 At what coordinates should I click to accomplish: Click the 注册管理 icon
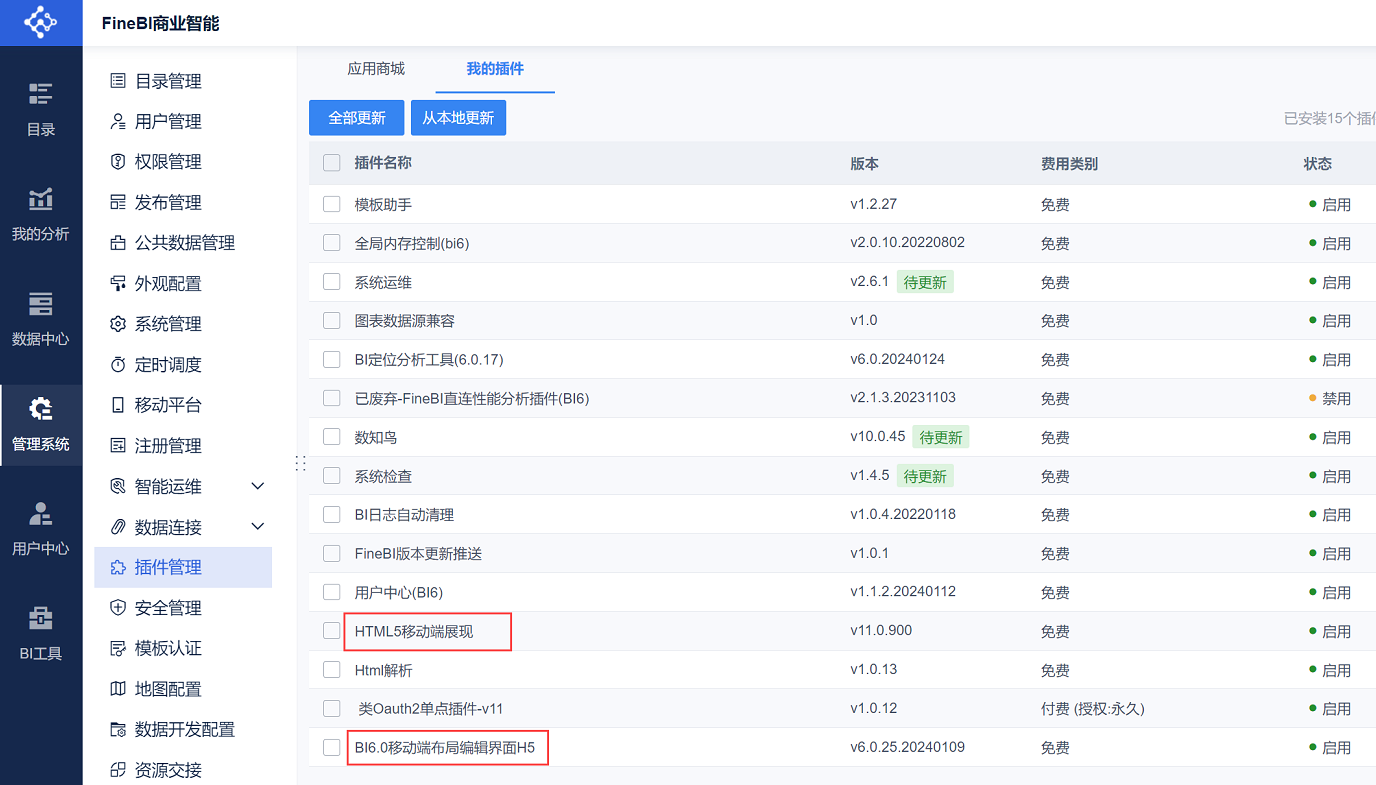[x=118, y=445]
